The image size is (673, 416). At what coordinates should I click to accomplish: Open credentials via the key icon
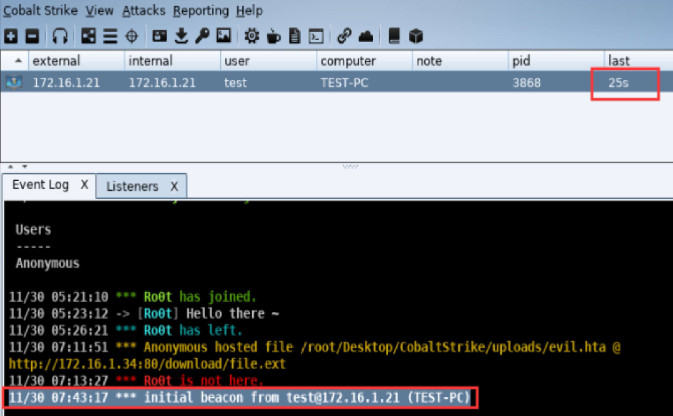pos(202,36)
